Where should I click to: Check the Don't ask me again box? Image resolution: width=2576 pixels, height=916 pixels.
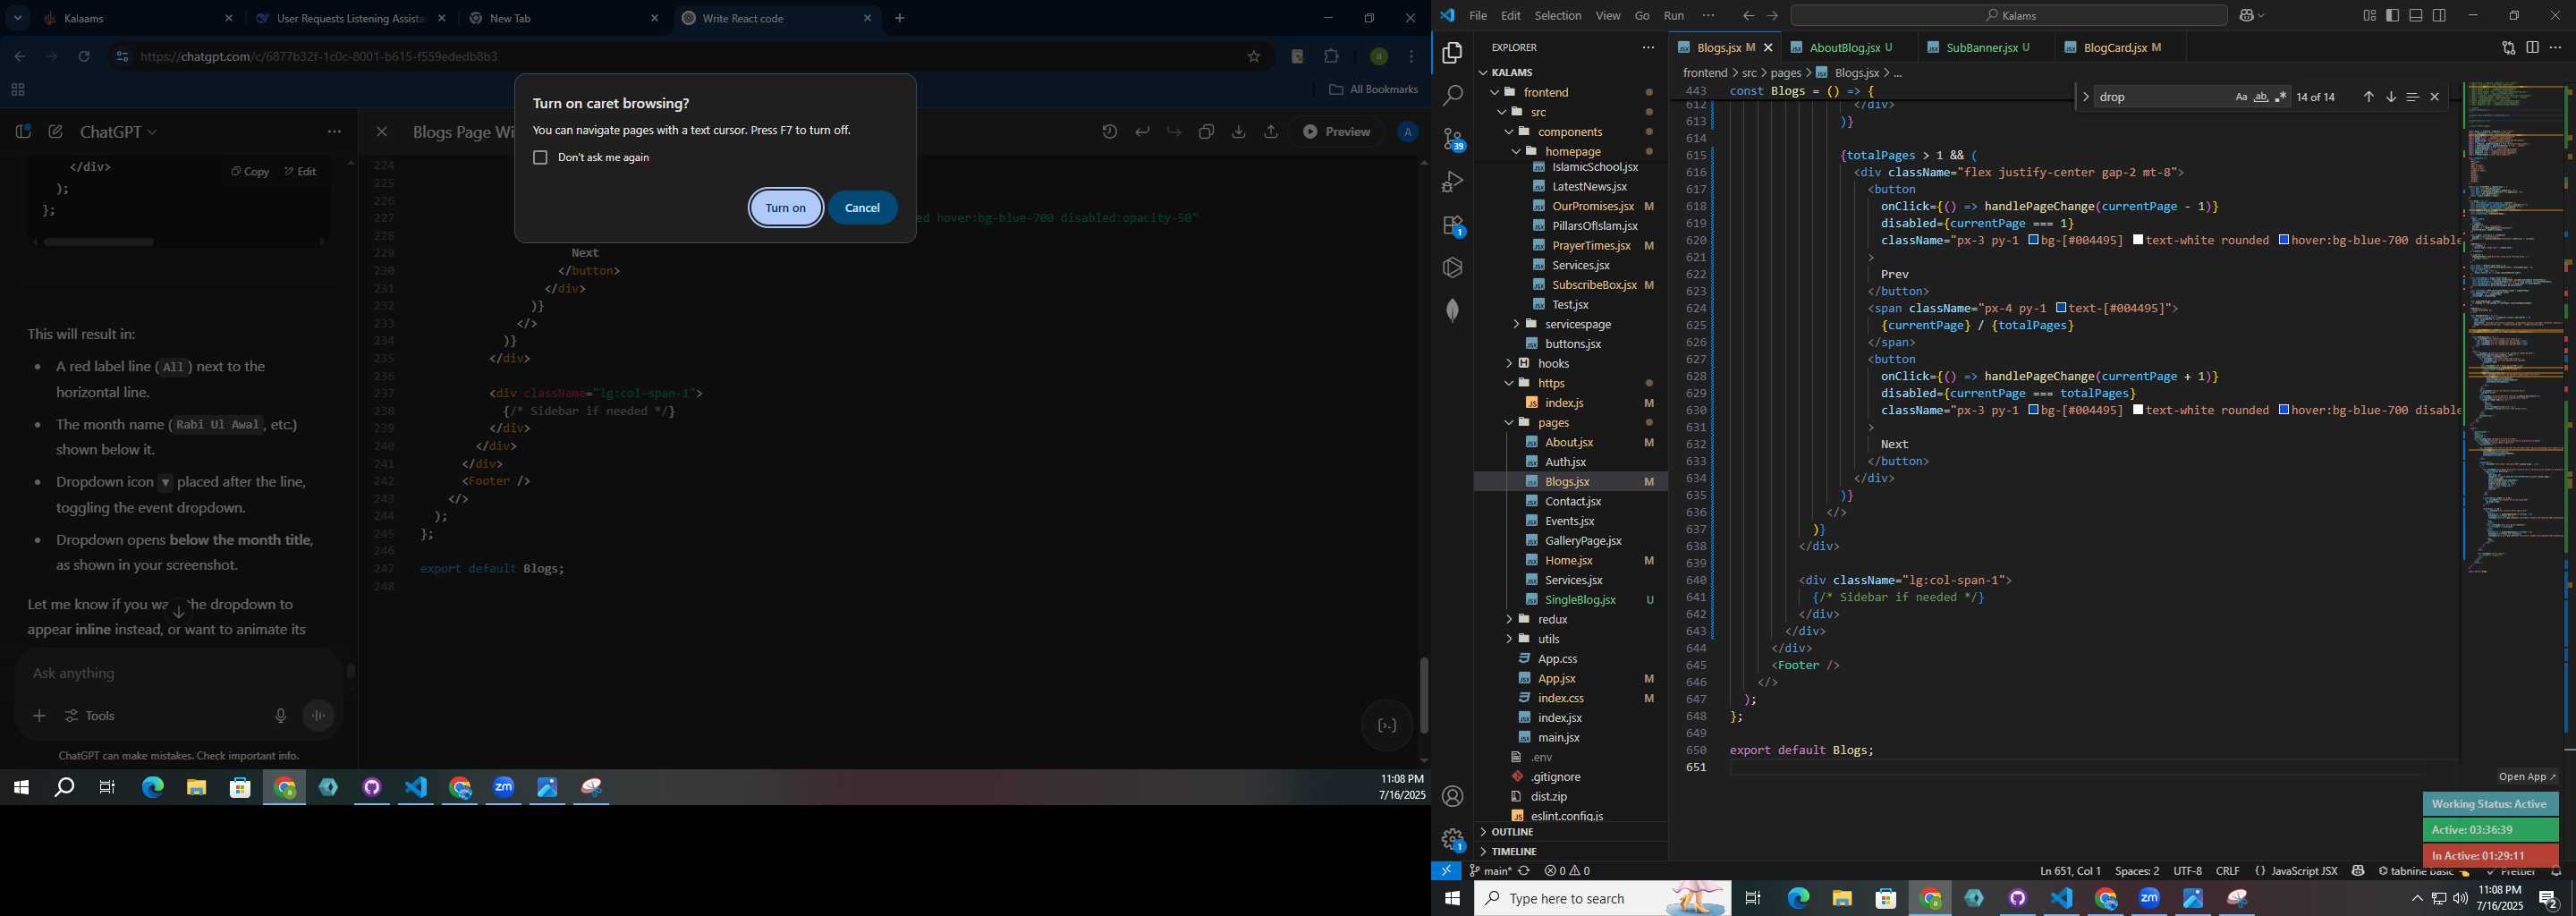click(540, 158)
